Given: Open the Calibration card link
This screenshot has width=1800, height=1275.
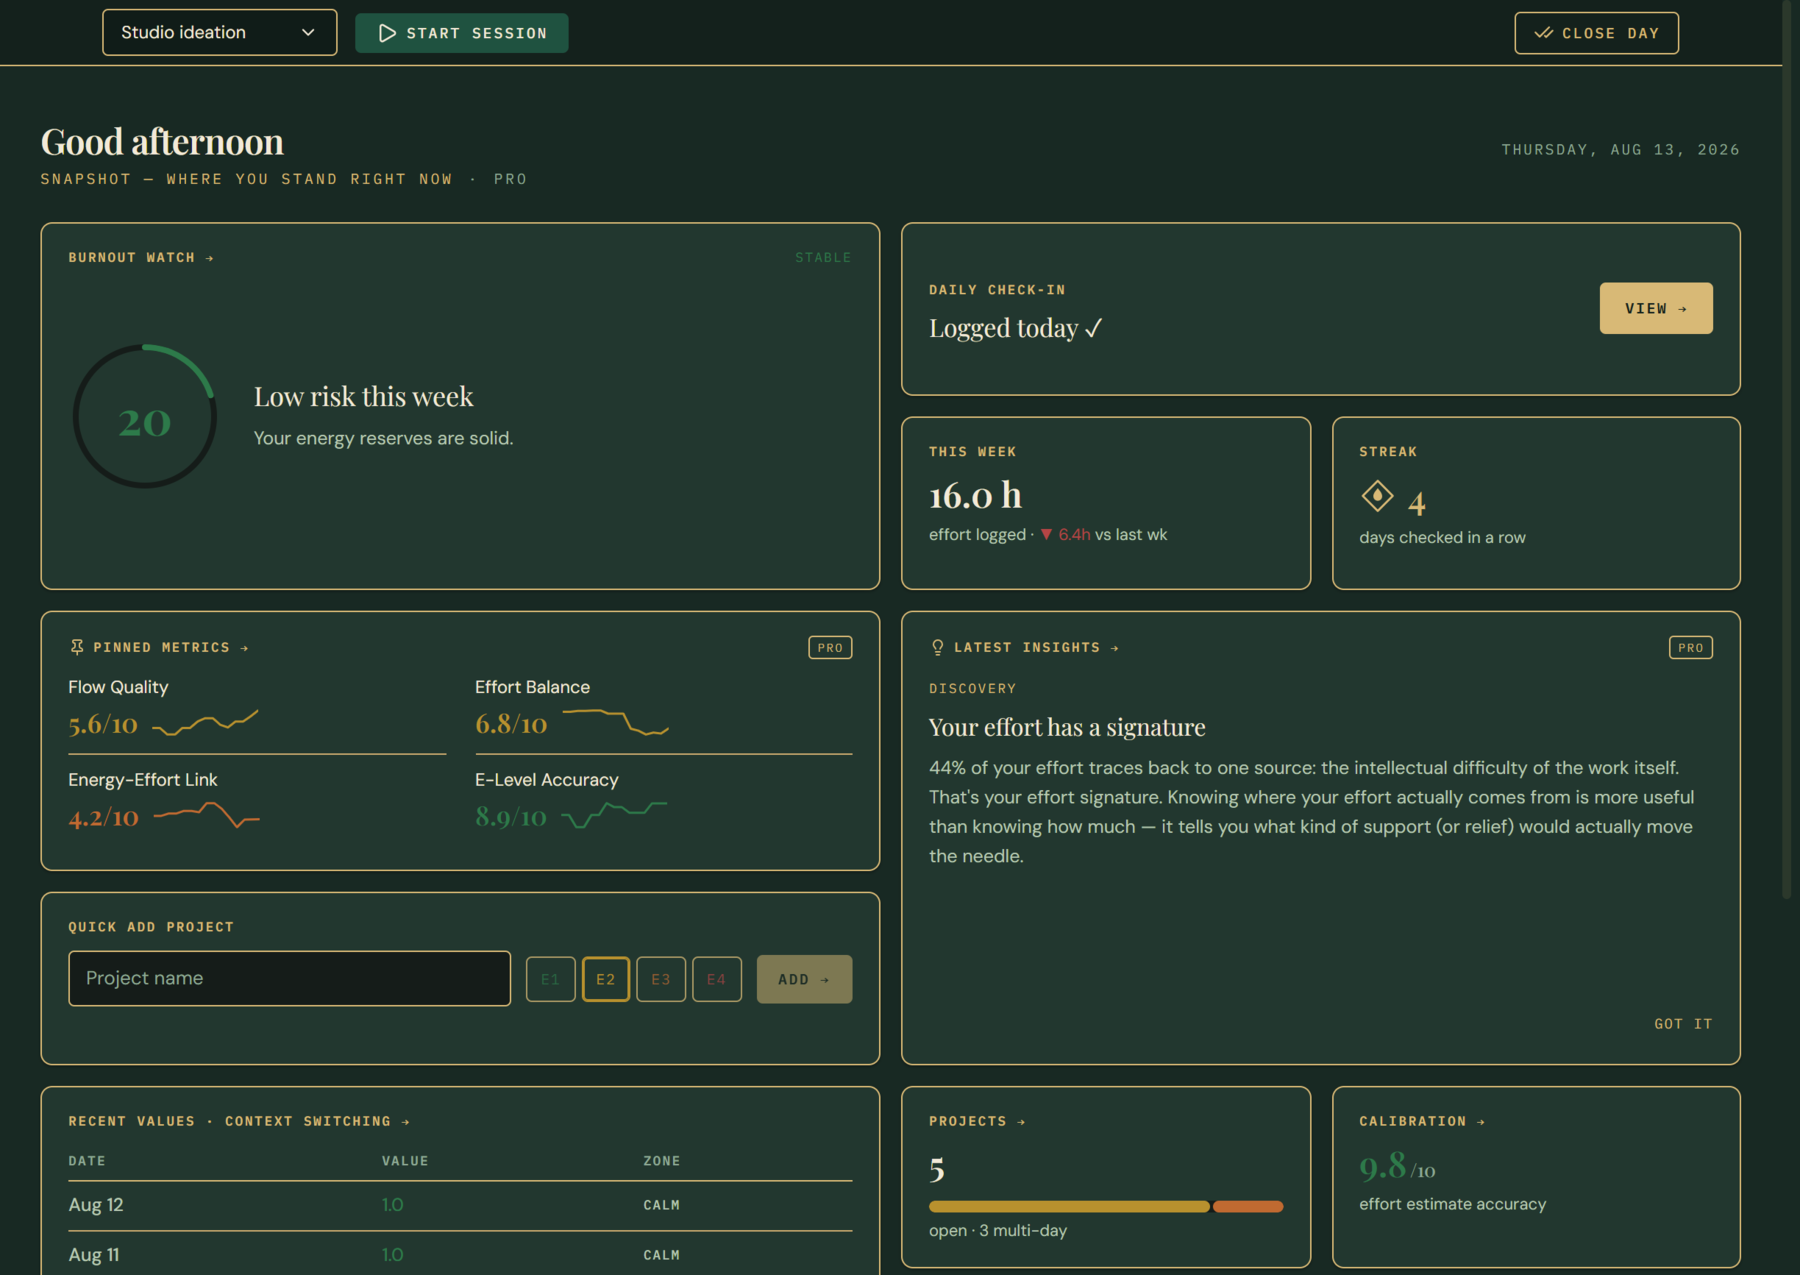Looking at the screenshot, I should [1422, 1122].
